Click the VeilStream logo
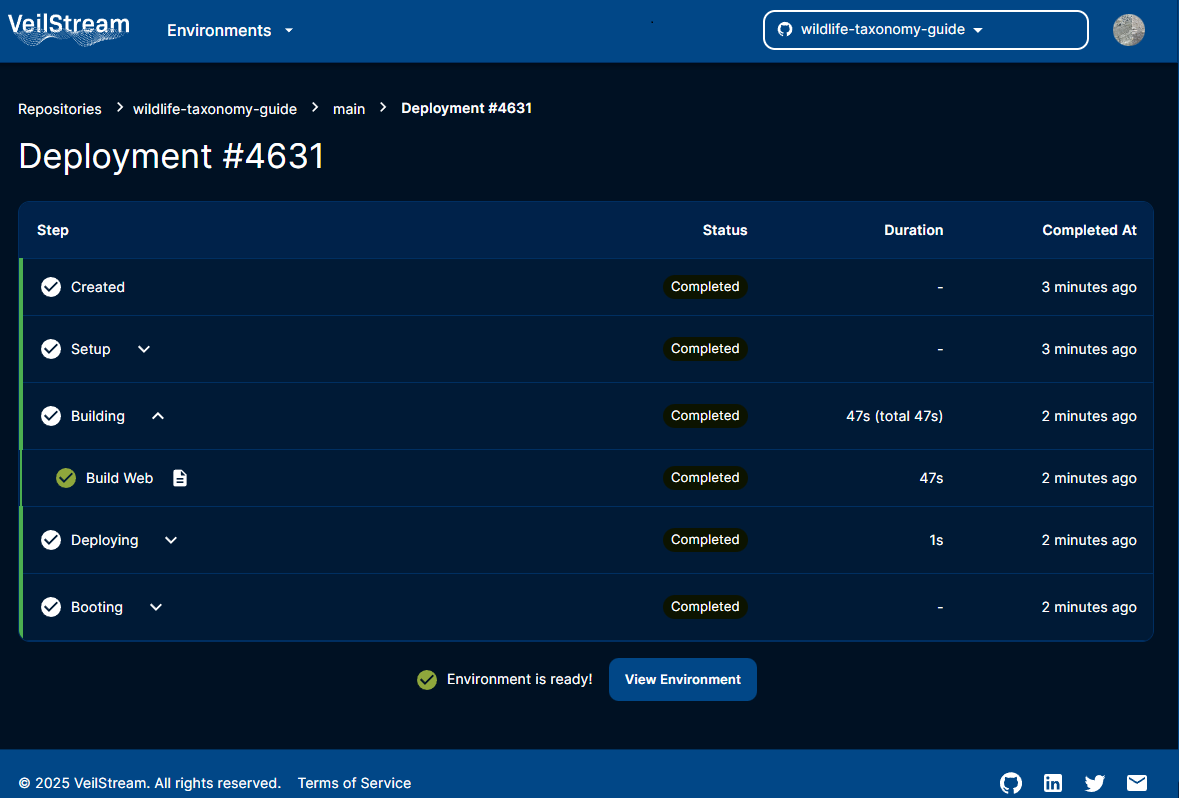The width and height of the screenshot is (1179, 798). (x=67, y=29)
